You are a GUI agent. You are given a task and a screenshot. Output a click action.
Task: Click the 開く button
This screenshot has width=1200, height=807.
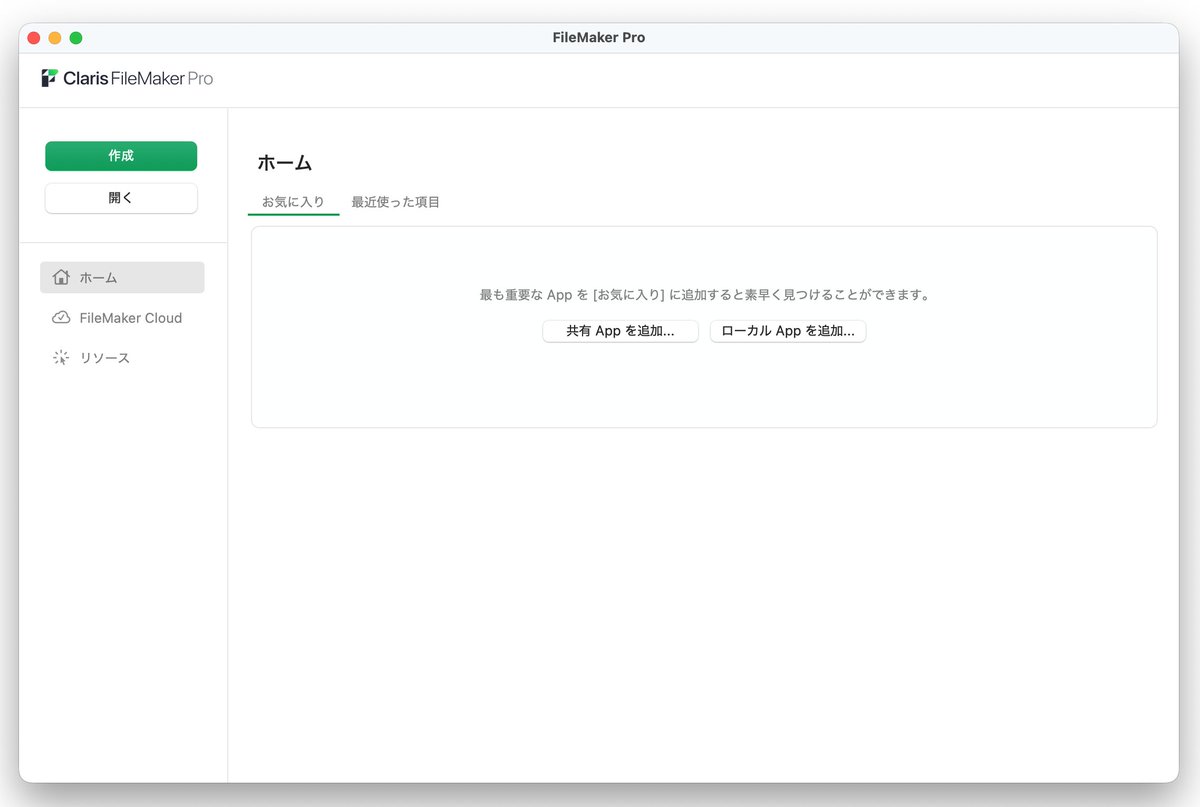click(120, 198)
